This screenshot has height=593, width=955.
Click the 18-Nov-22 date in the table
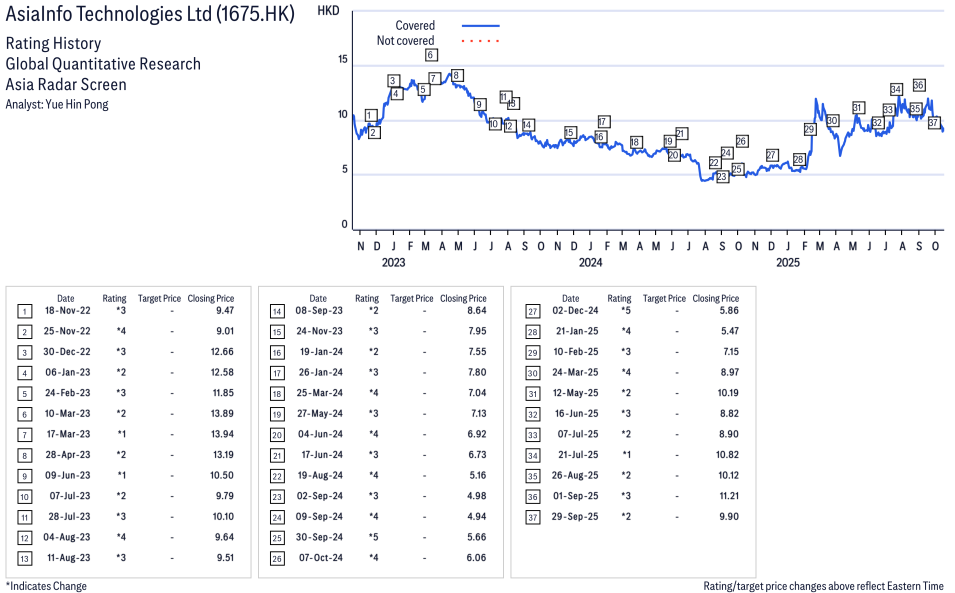[65, 310]
